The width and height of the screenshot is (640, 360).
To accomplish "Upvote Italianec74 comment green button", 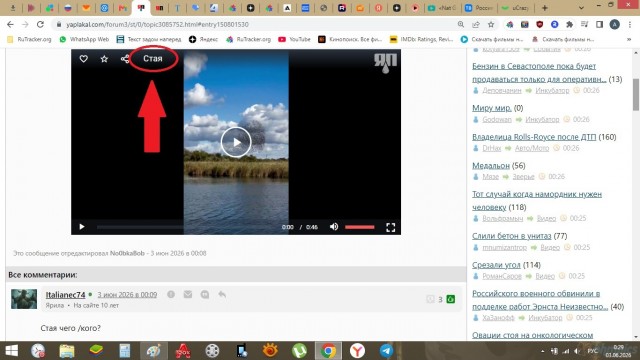I will [451, 299].
